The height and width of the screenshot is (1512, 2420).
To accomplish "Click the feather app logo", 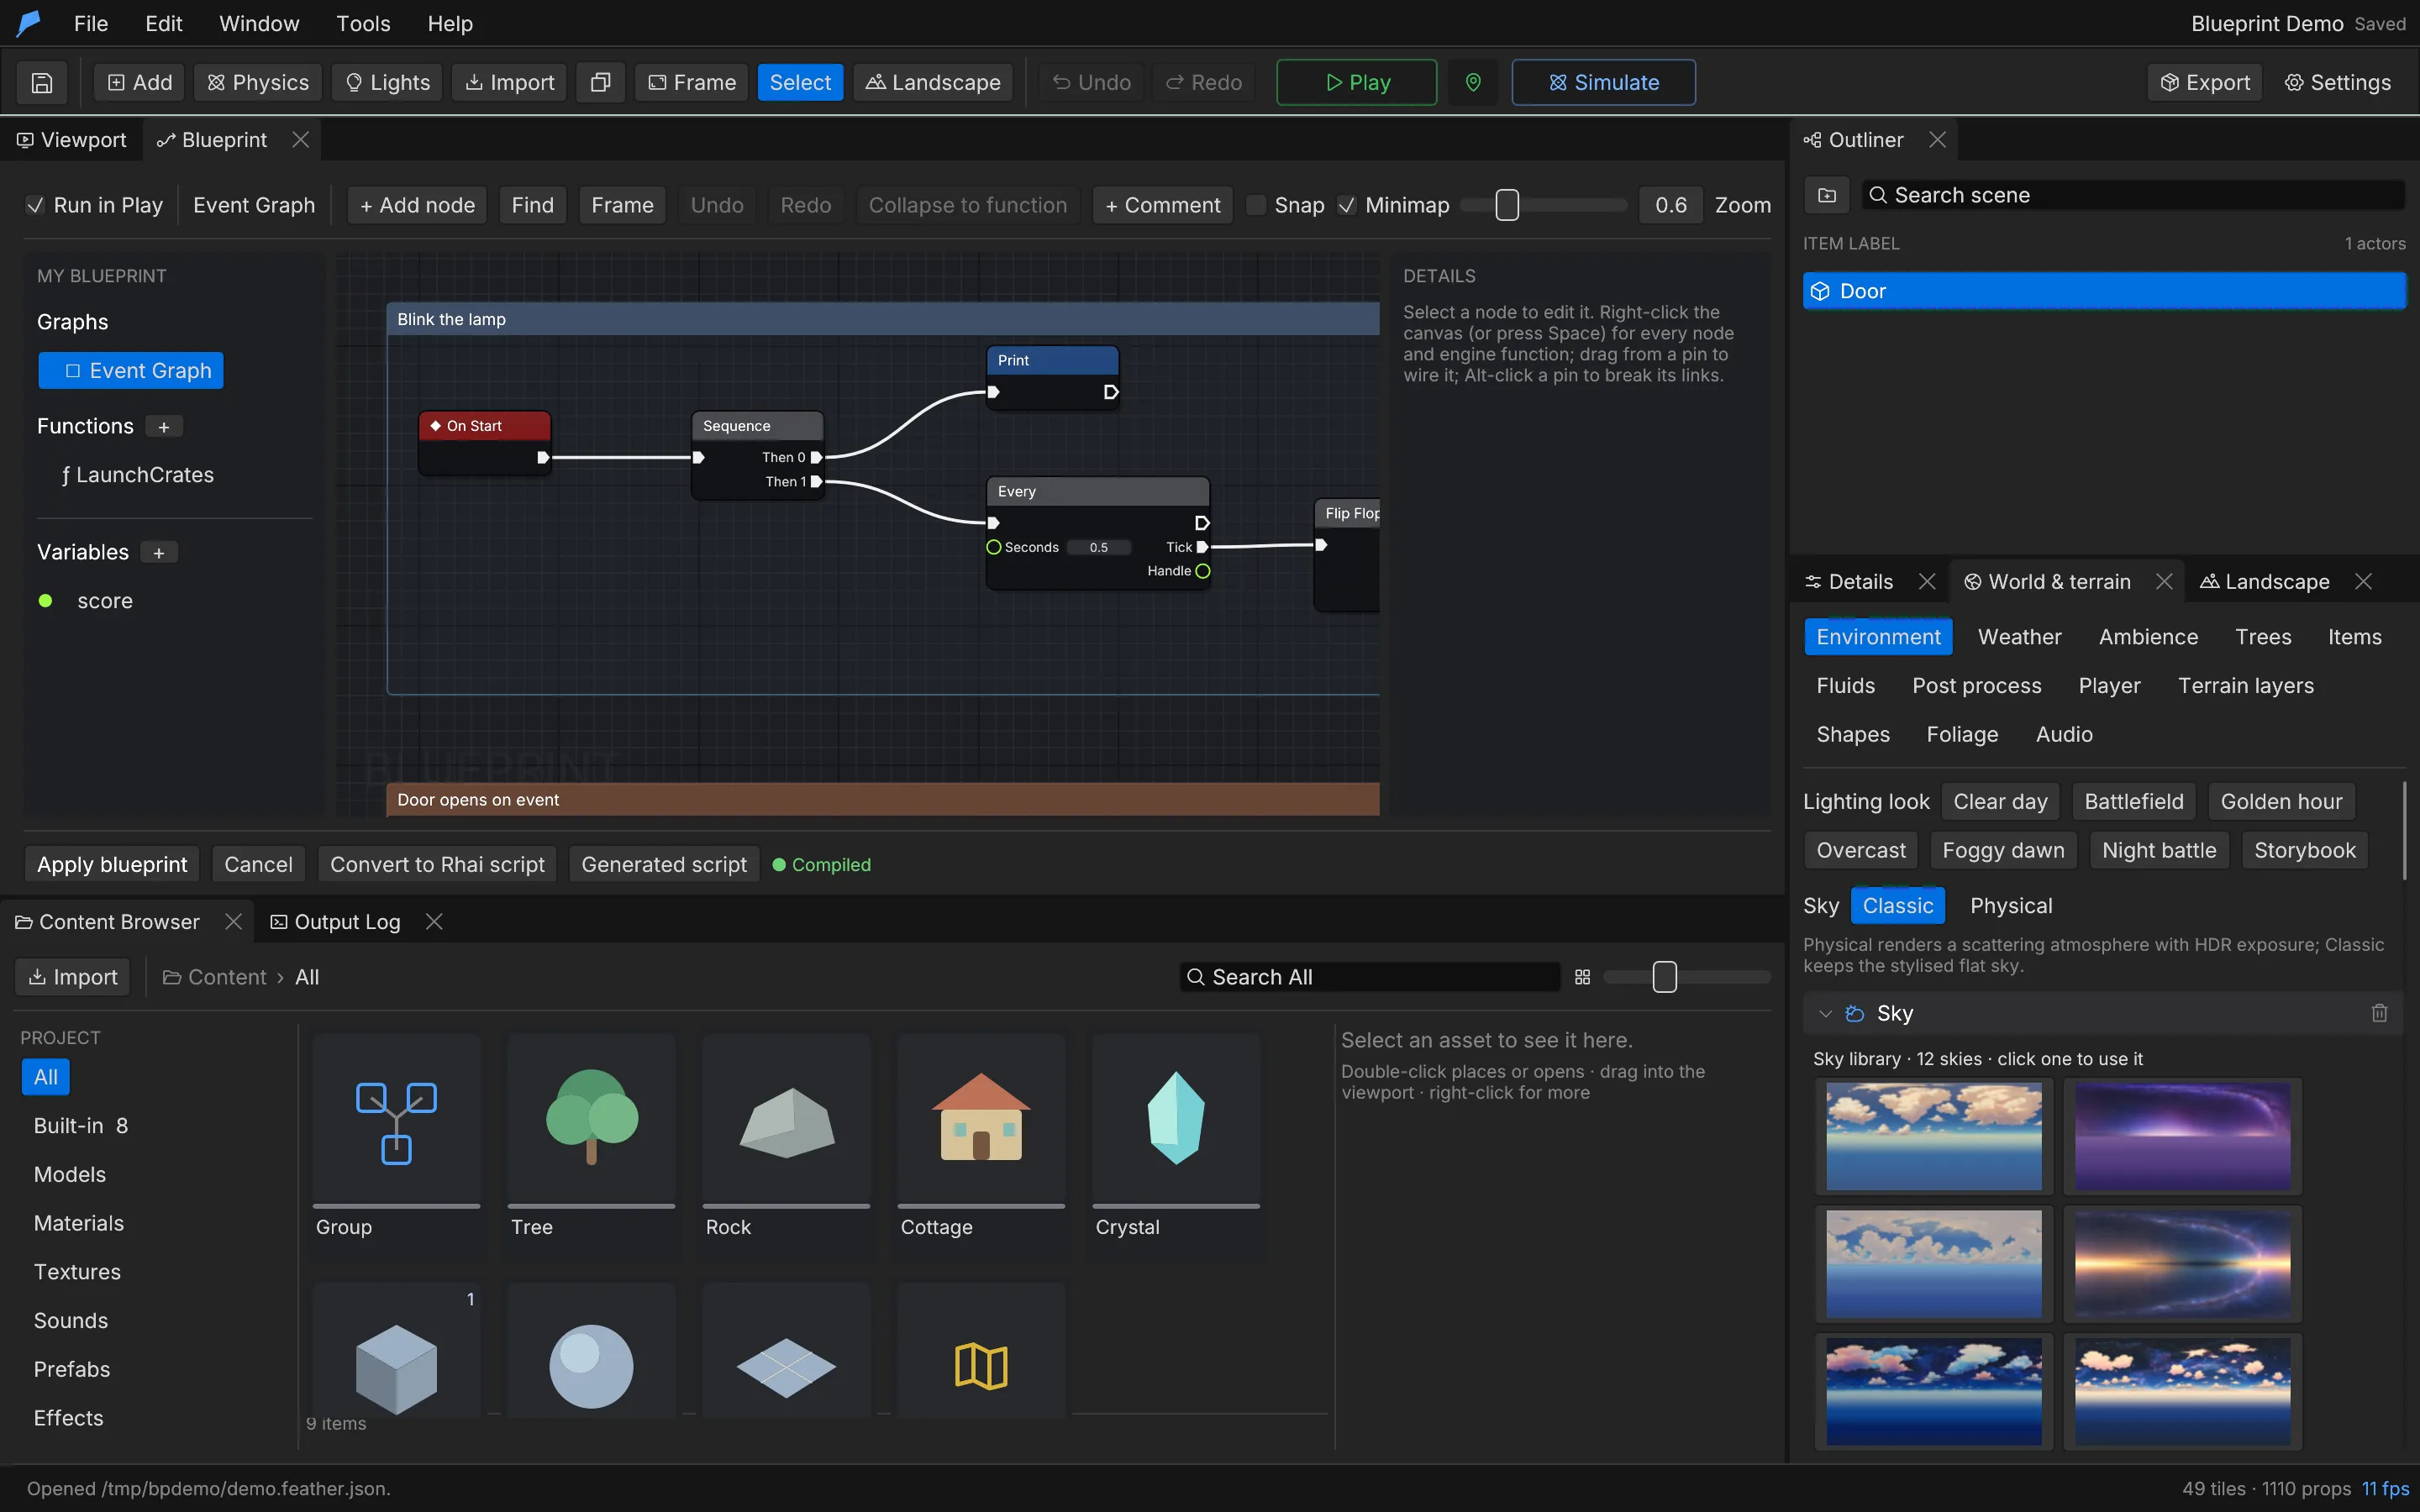I will tap(29, 23).
